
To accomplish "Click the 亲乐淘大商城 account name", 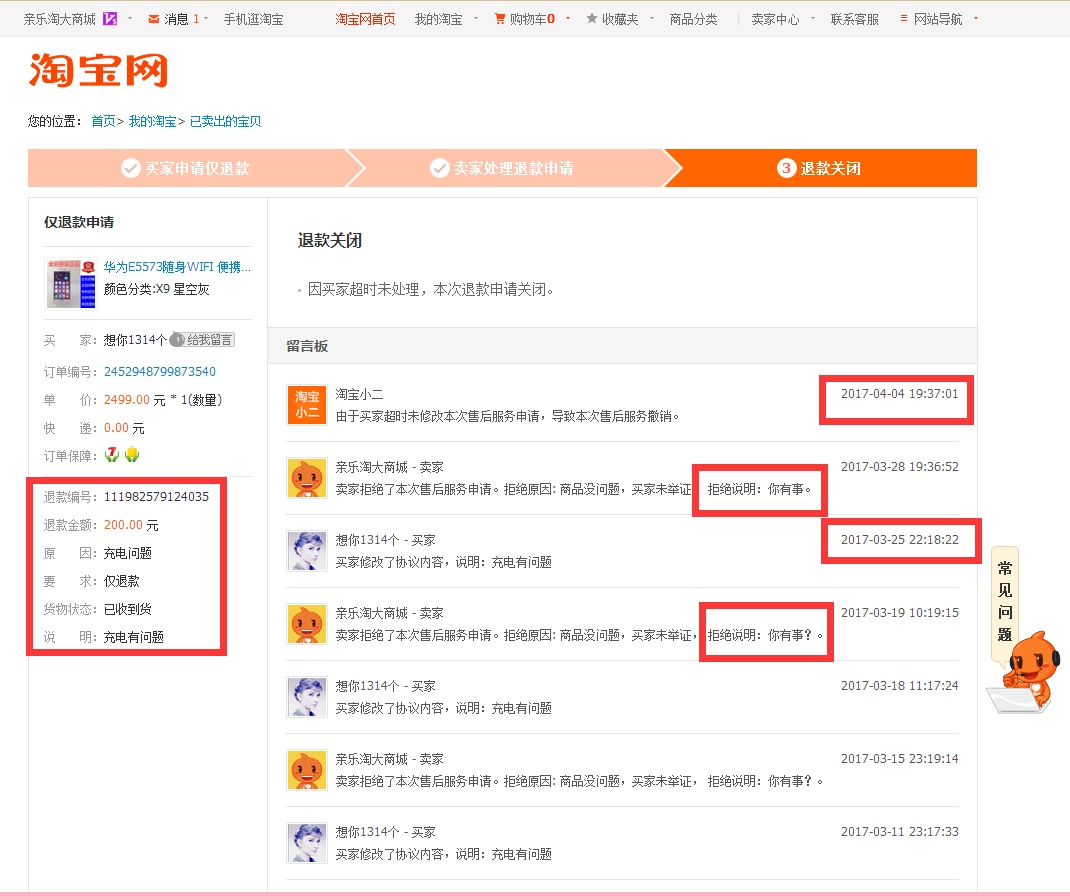I will click(x=59, y=19).
